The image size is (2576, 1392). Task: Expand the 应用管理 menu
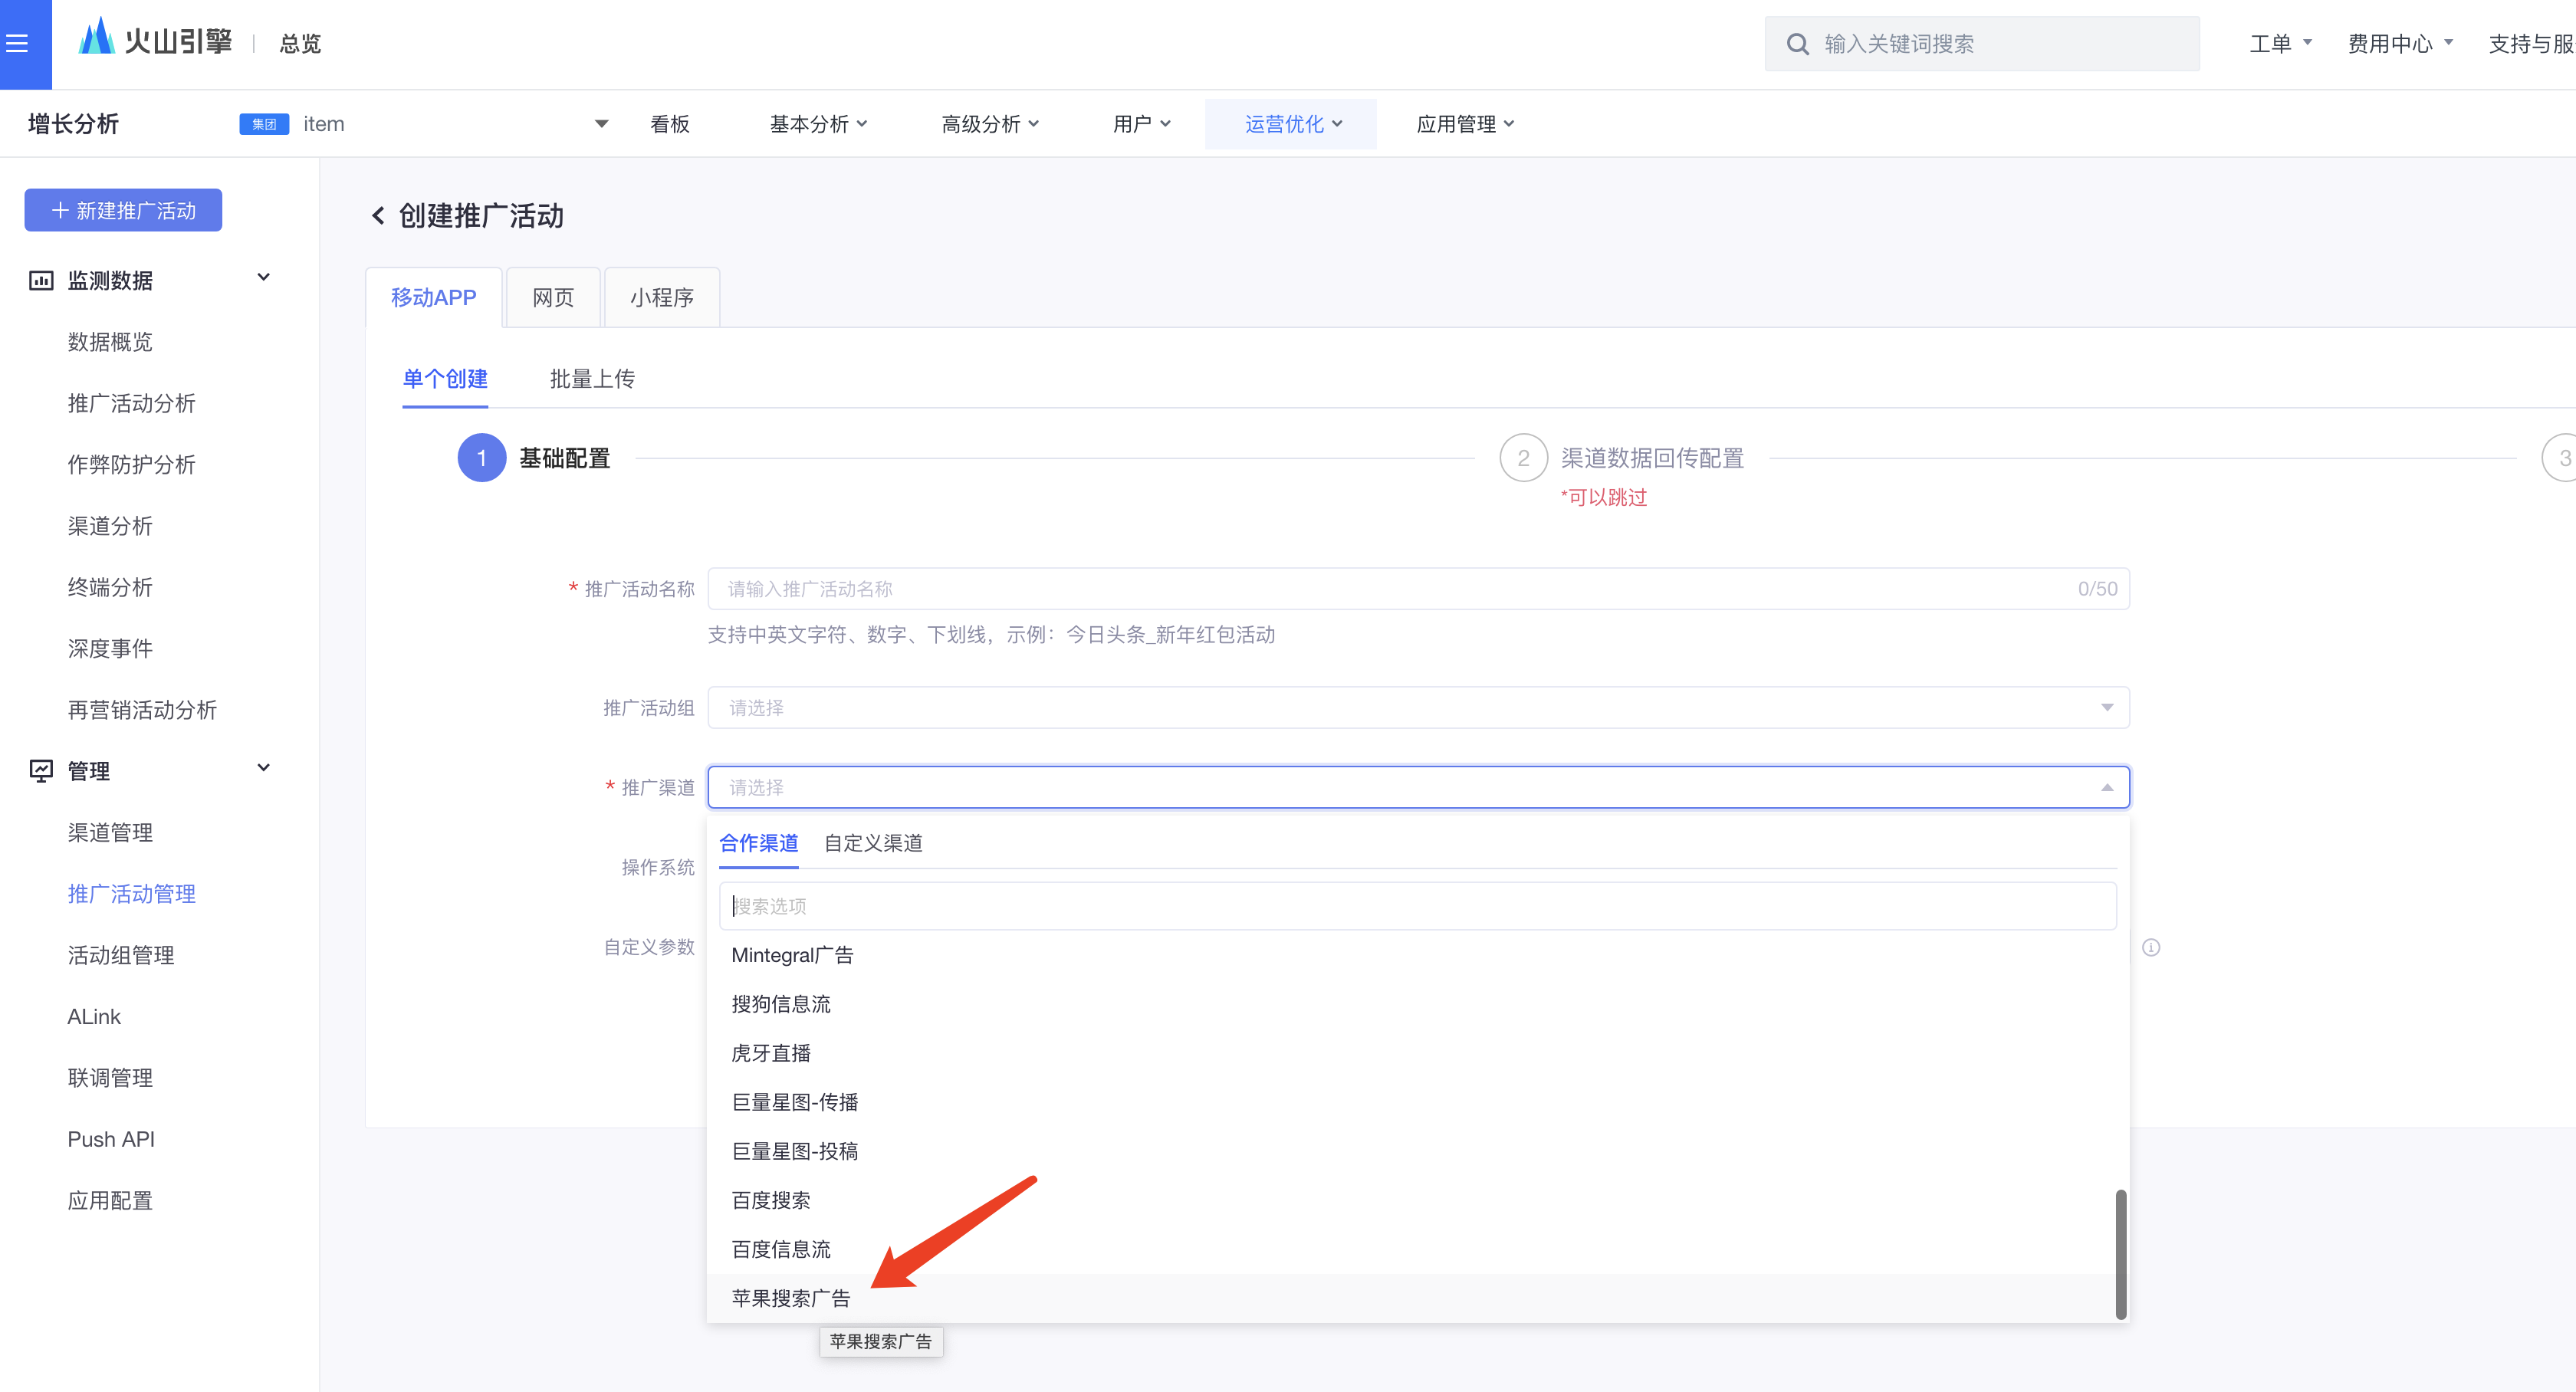pyautogui.click(x=1465, y=124)
